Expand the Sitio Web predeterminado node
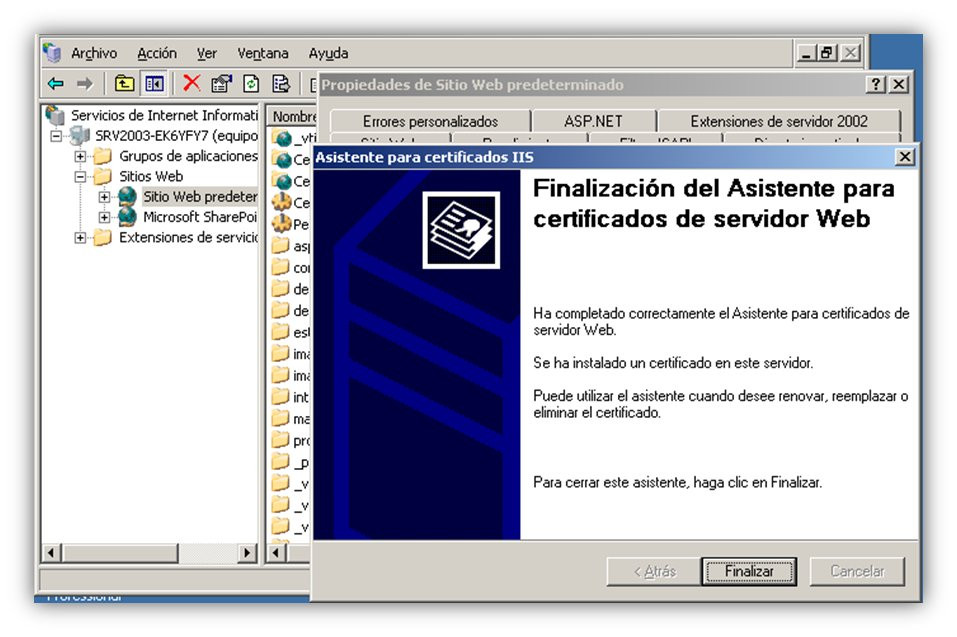This screenshot has width=957, height=637. click(104, 197)
